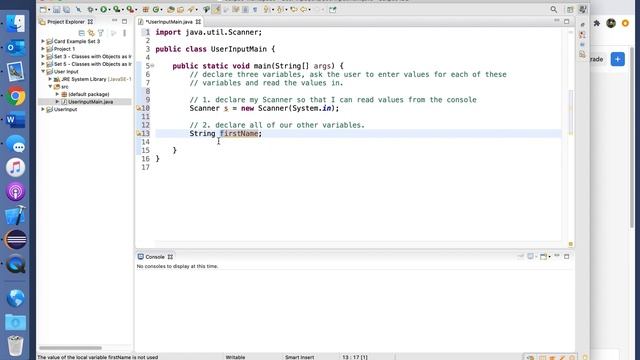The image size is (640, 360).
Task: Select the *UserInputMain.java editor tab
Action: (x=169, y=22)
